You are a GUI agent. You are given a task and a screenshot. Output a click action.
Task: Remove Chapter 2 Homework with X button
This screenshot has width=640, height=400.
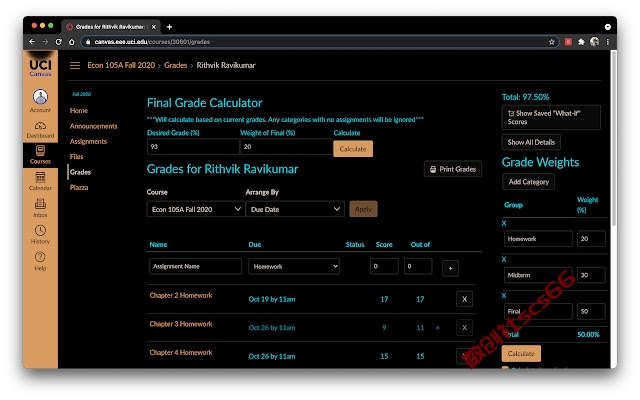(x=464, y=299)
